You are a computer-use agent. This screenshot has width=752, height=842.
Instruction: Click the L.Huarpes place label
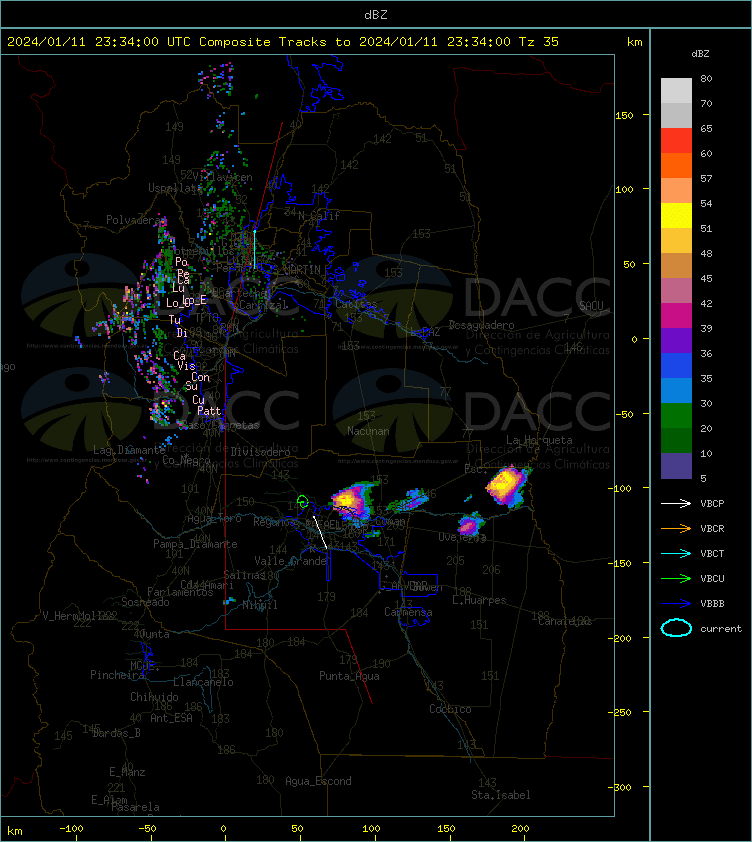pyautogui.click(x=479, y=600)
